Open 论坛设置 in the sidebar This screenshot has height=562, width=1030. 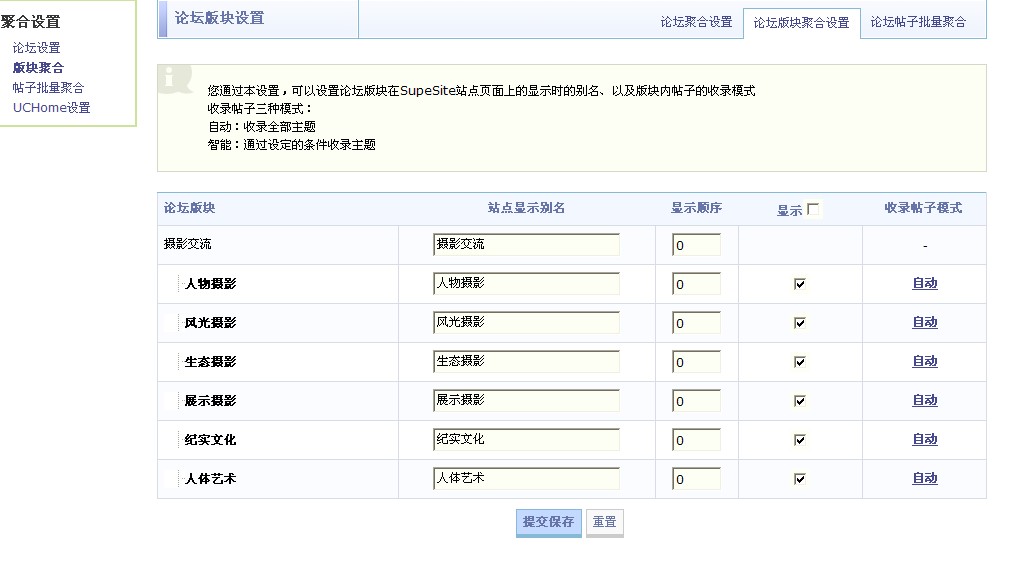point(36,48)
